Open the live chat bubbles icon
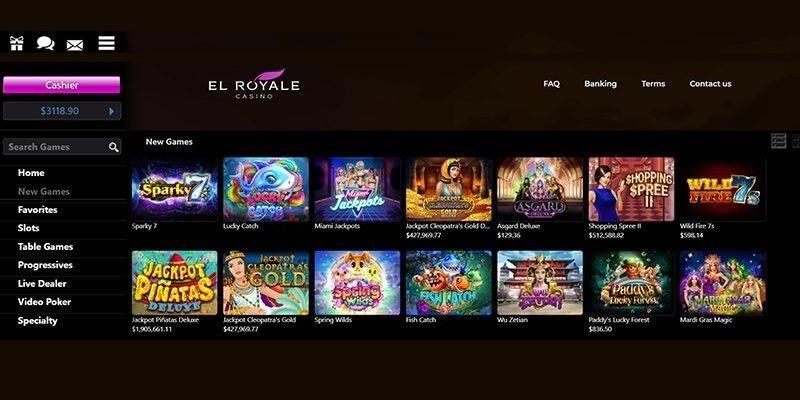The width and height of the screenshot is (800, 400). [45, 43]
